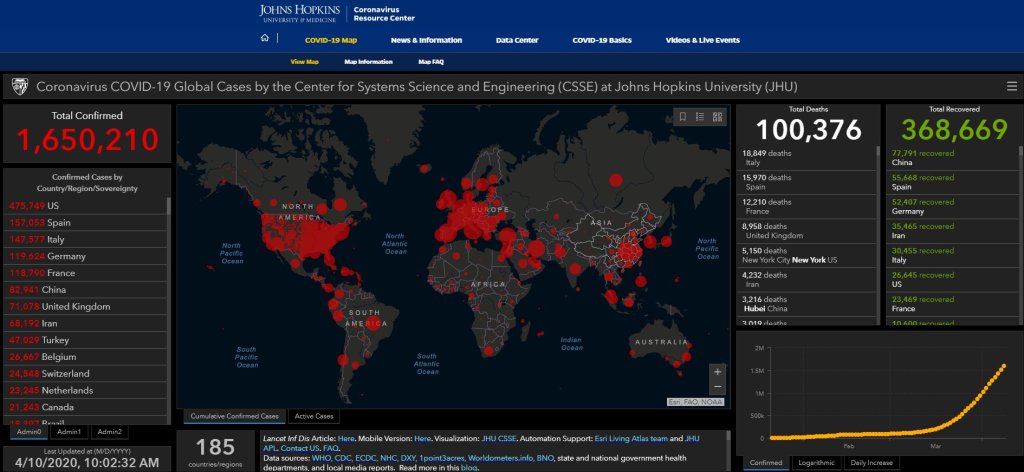Image resolution: width=1024 pixels, height=472 pixels.
Task: Show the Daily Increase chart
Action: 872,463
